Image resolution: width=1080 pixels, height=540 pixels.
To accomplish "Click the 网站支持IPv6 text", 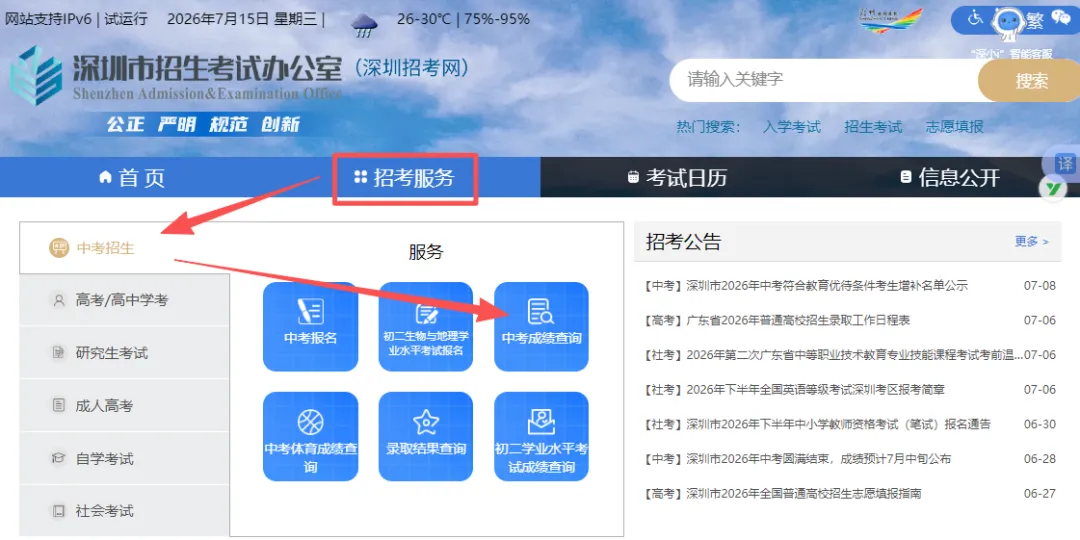I will click(48, 19).
